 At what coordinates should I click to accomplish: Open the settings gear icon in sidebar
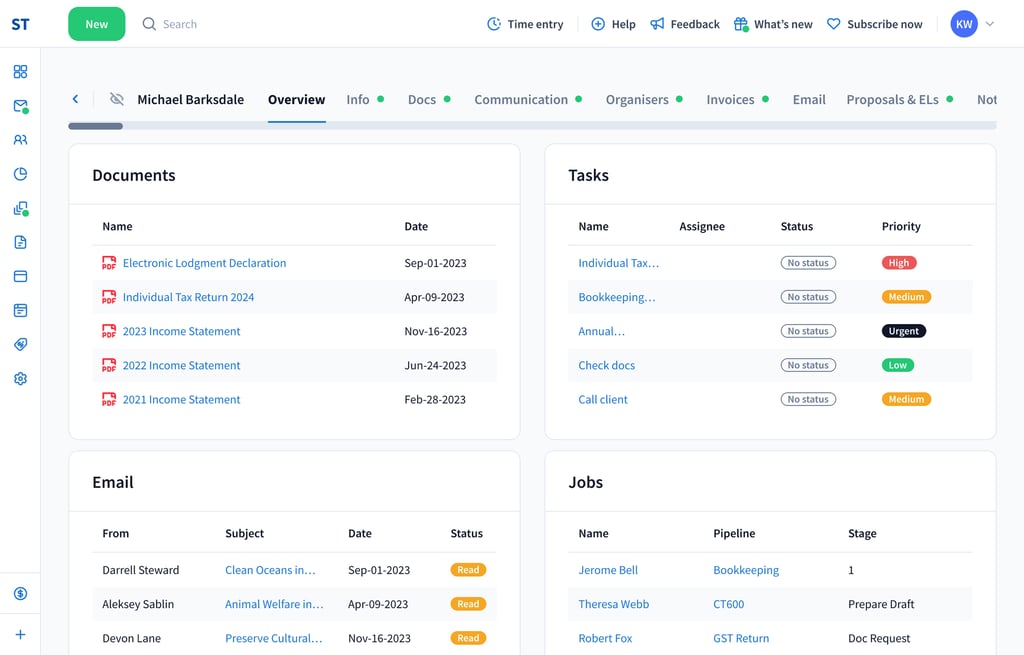(20, 379)
